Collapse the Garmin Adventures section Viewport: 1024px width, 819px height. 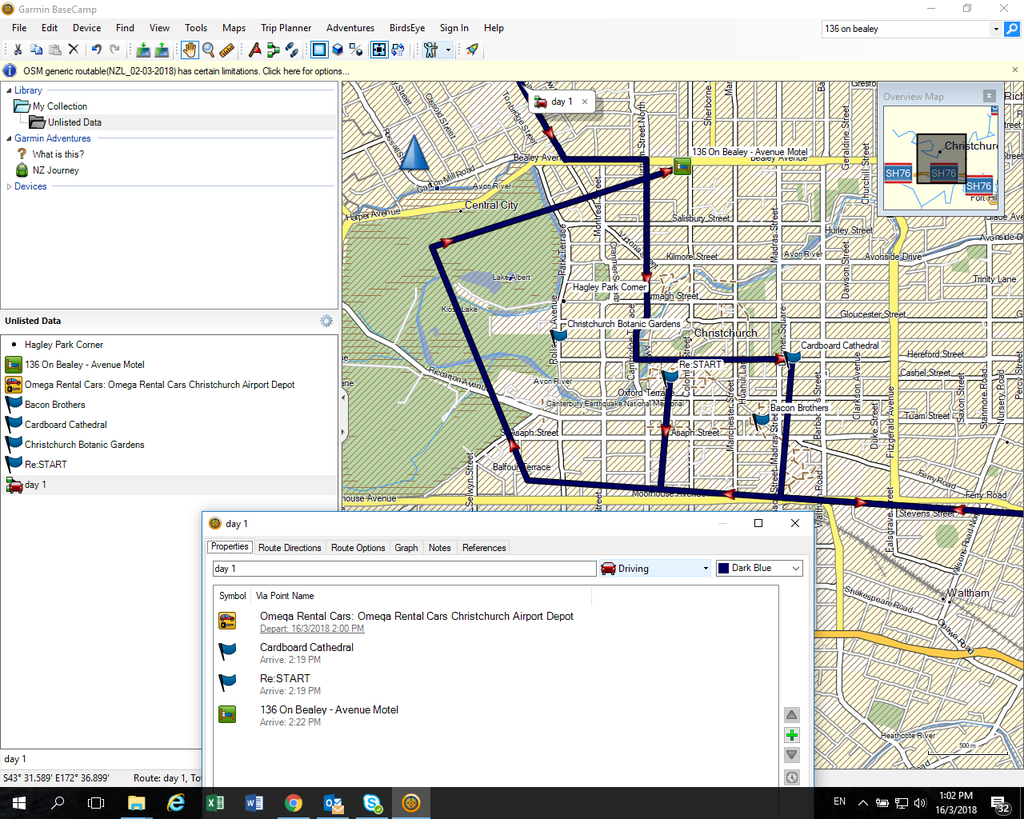[8, 138]
